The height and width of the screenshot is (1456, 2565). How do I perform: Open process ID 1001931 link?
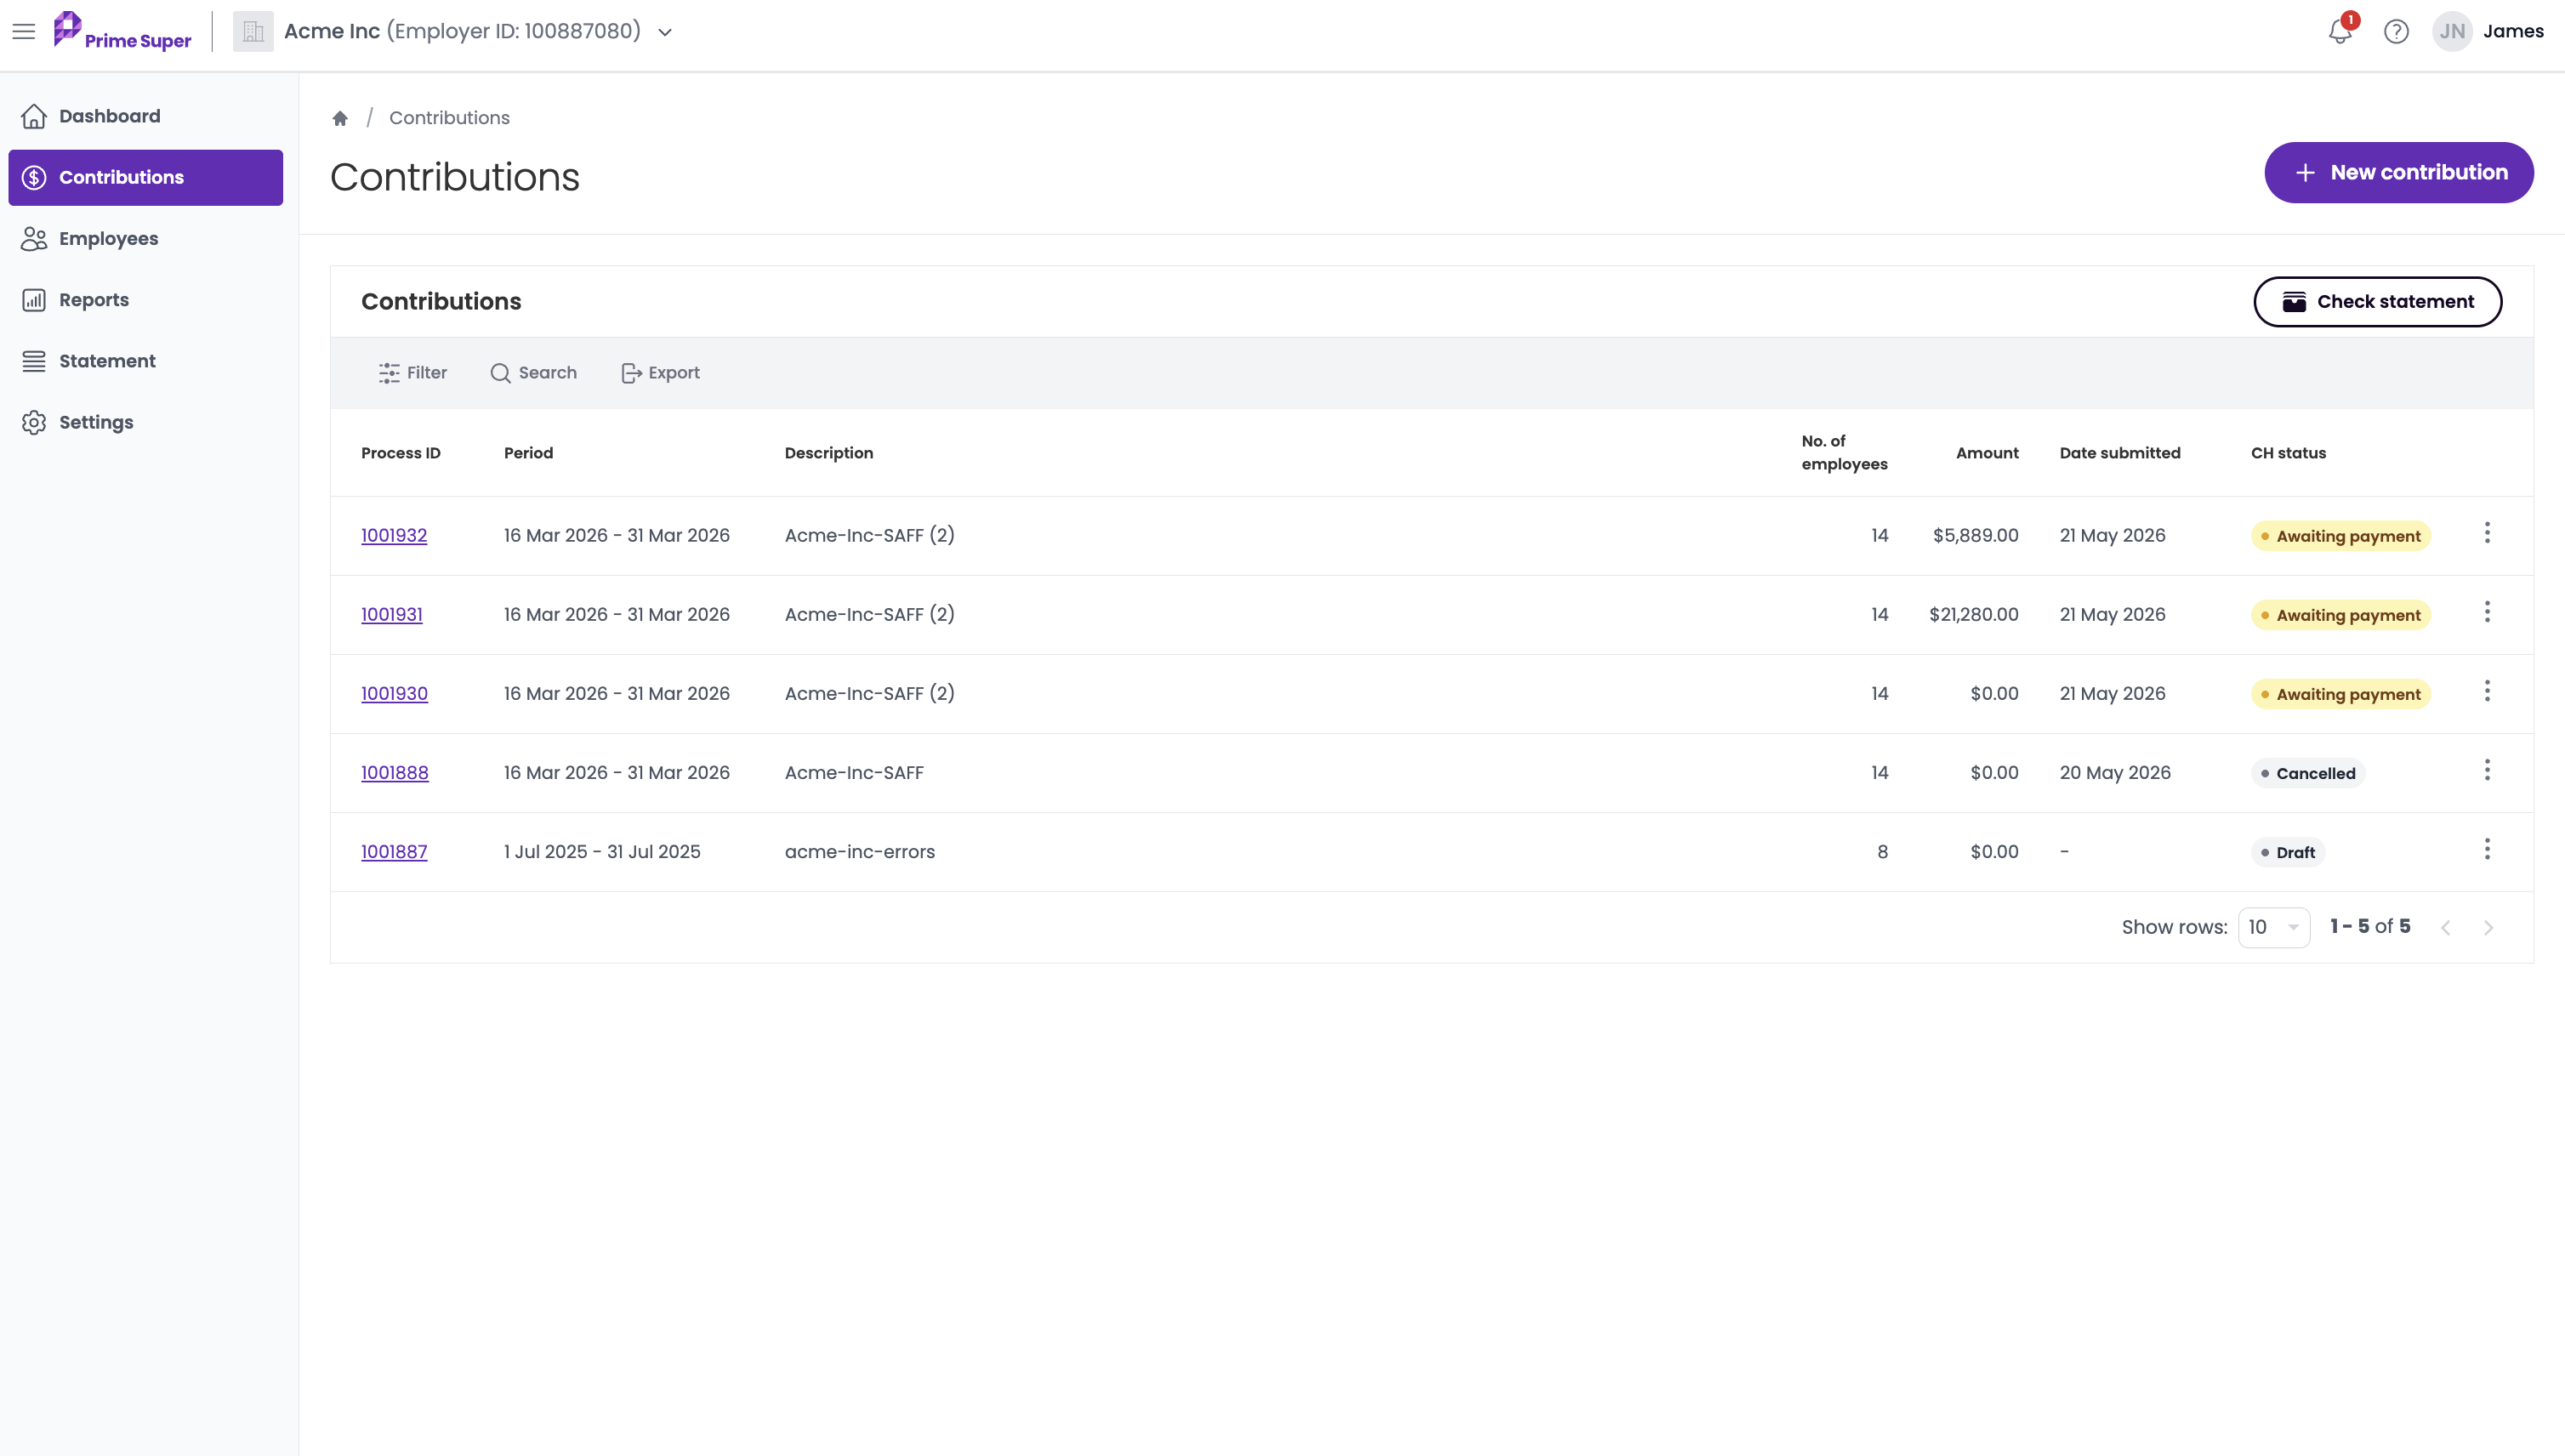pyautogui.click(x=392, y=614)
